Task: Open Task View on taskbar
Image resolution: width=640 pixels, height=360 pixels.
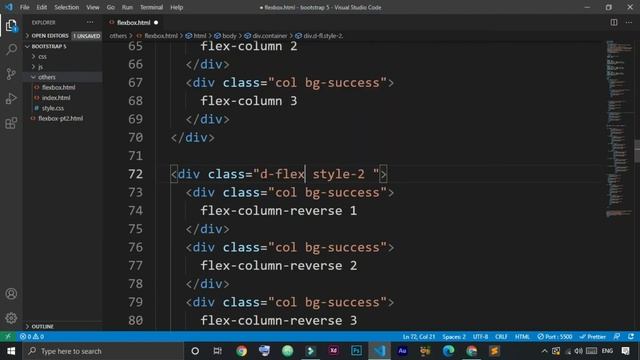Action: pos(218,351)
